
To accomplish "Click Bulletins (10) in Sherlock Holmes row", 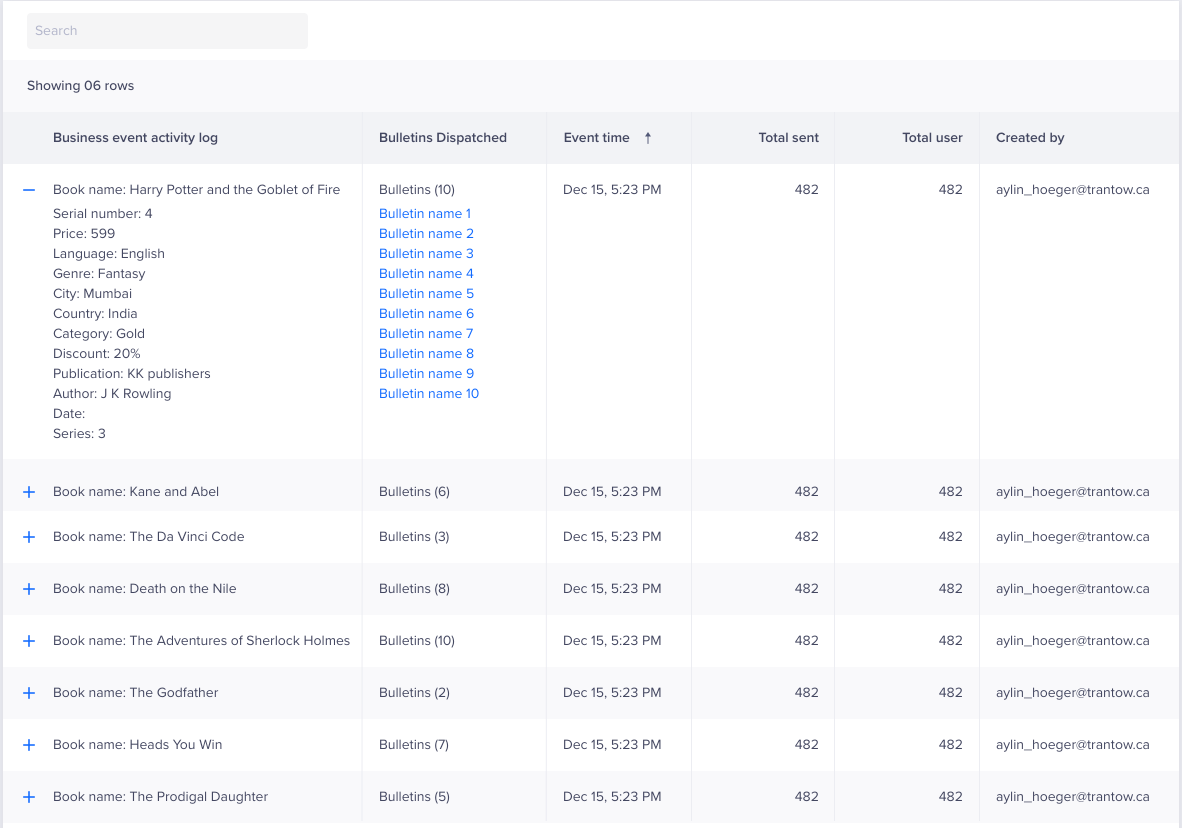I will (417, 641).
